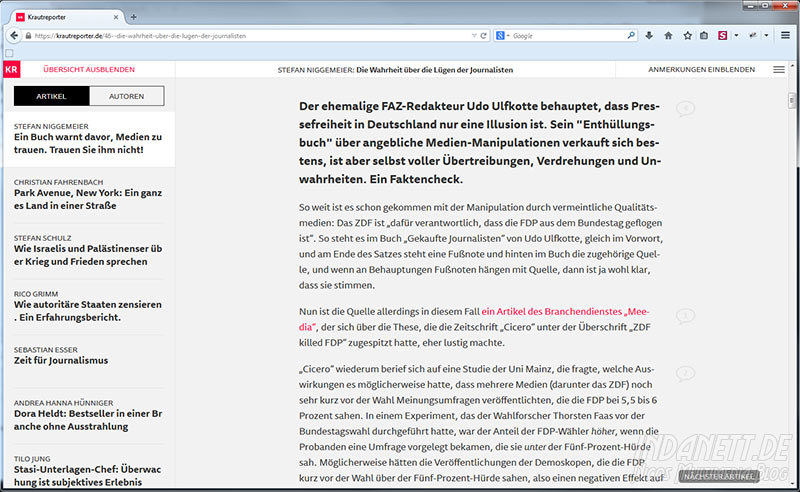This screenshot has width=800, height=492.
Task: Expand the dropdown next to the S extension
Action: (736, 36)
